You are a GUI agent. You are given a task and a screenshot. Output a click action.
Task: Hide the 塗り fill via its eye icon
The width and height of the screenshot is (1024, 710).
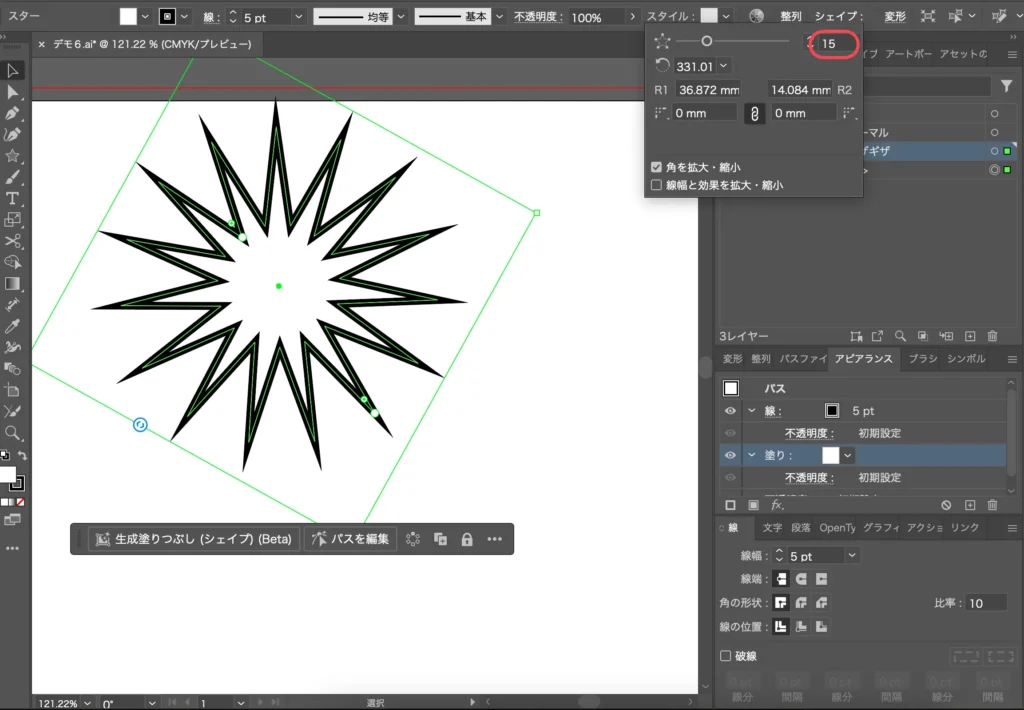(730, 455)
